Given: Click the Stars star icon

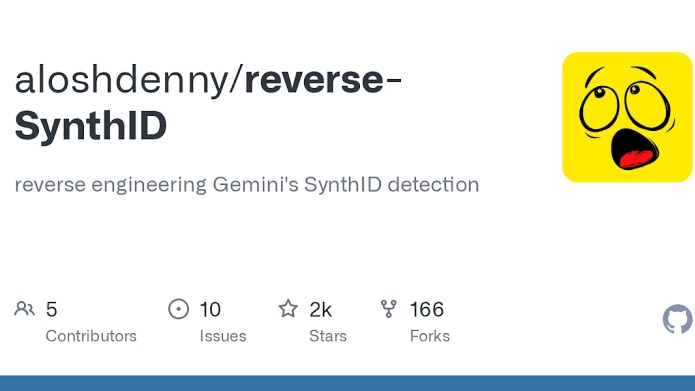Looking at the screenshot, I should coord(288,309).
